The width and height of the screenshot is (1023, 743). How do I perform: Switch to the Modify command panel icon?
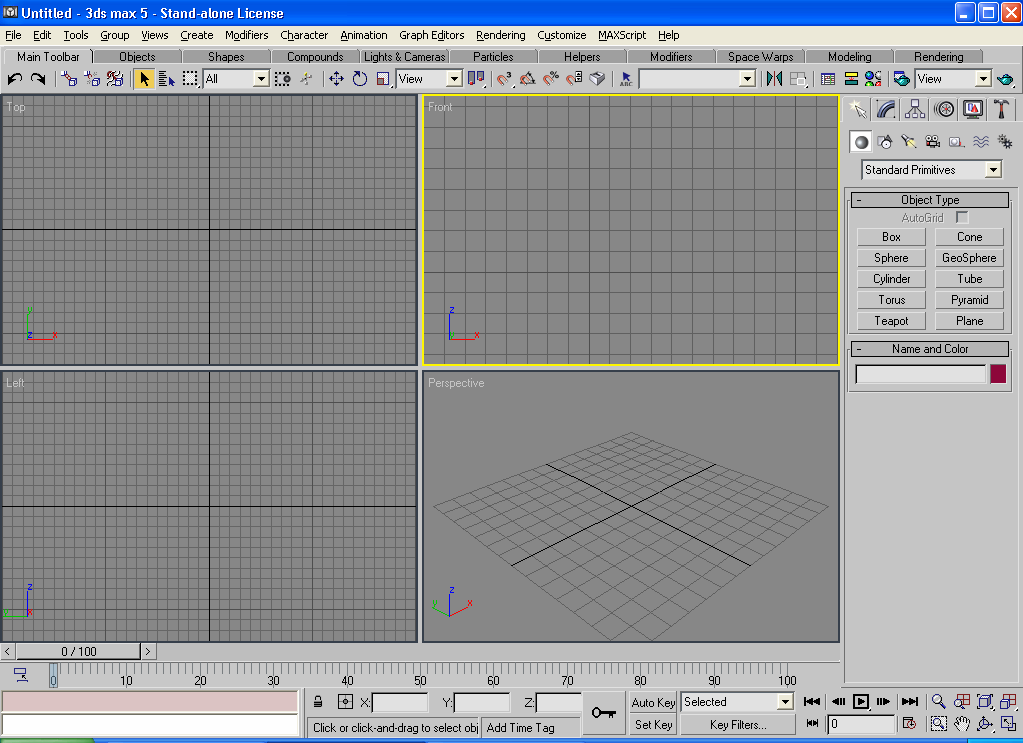tap(885, 109)
